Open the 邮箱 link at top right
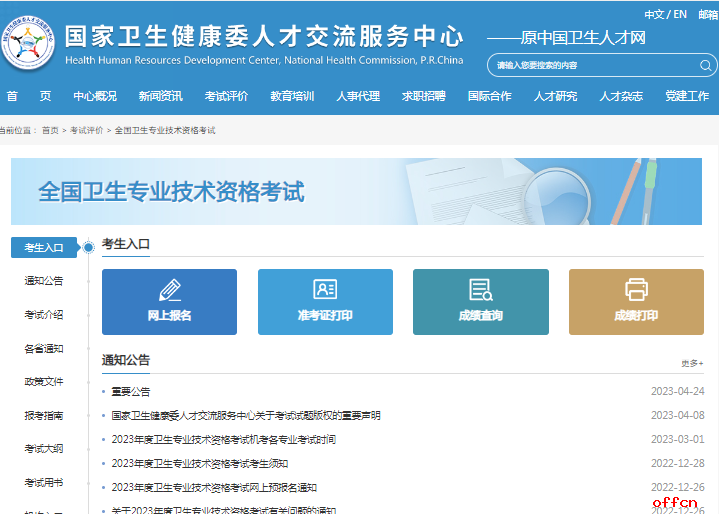This screenshot has height=514, width=719. click(708, 15)
